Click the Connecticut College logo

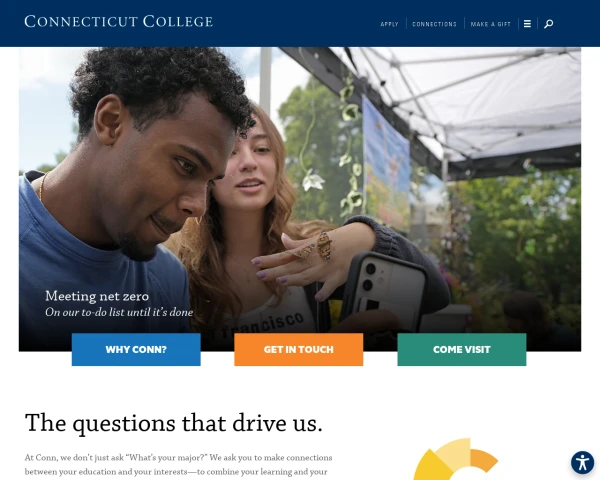tap(118, 21)
